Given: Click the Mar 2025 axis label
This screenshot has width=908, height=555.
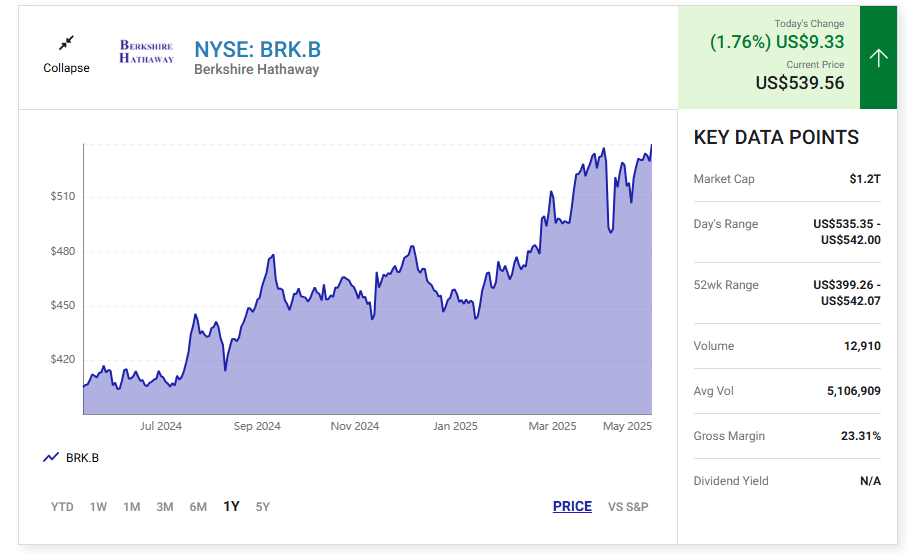Looking at the screenshot, I should [x=552, y=426].
